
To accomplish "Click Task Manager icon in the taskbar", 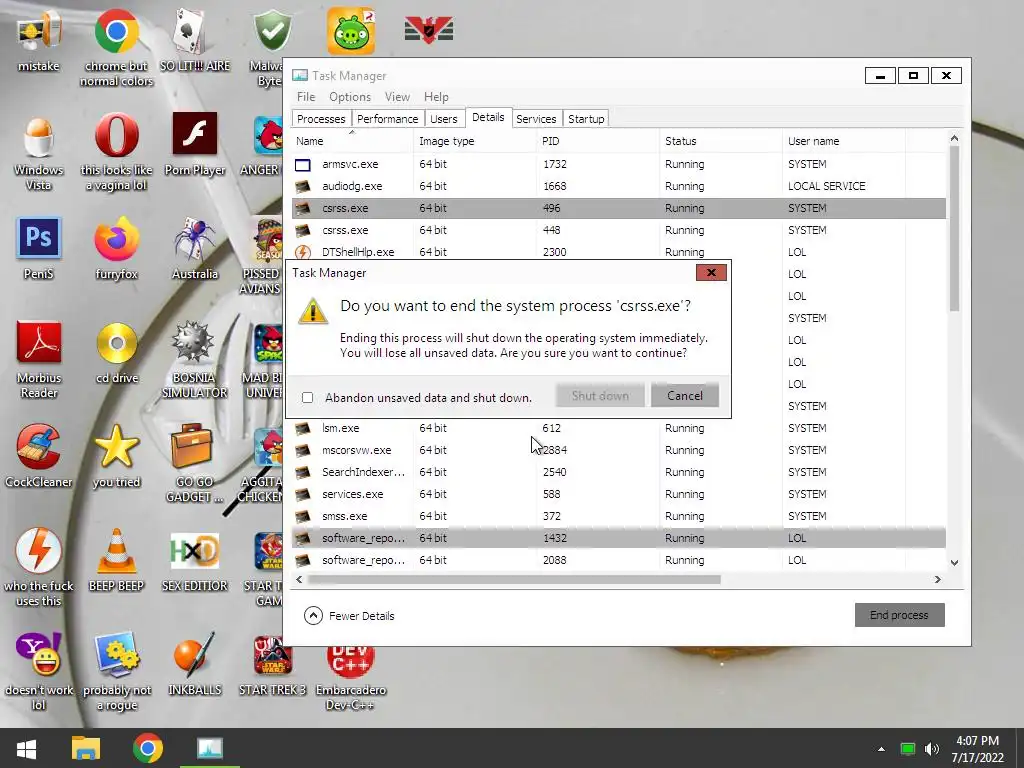I will coord(210,748).
